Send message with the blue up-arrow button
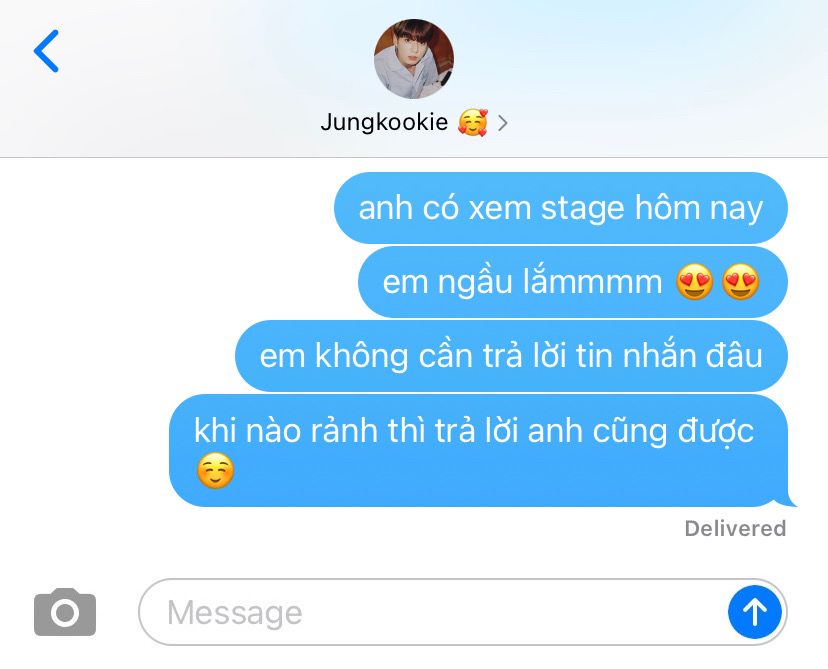The height and width of the screenshot is (669, 828). (755, 611)
